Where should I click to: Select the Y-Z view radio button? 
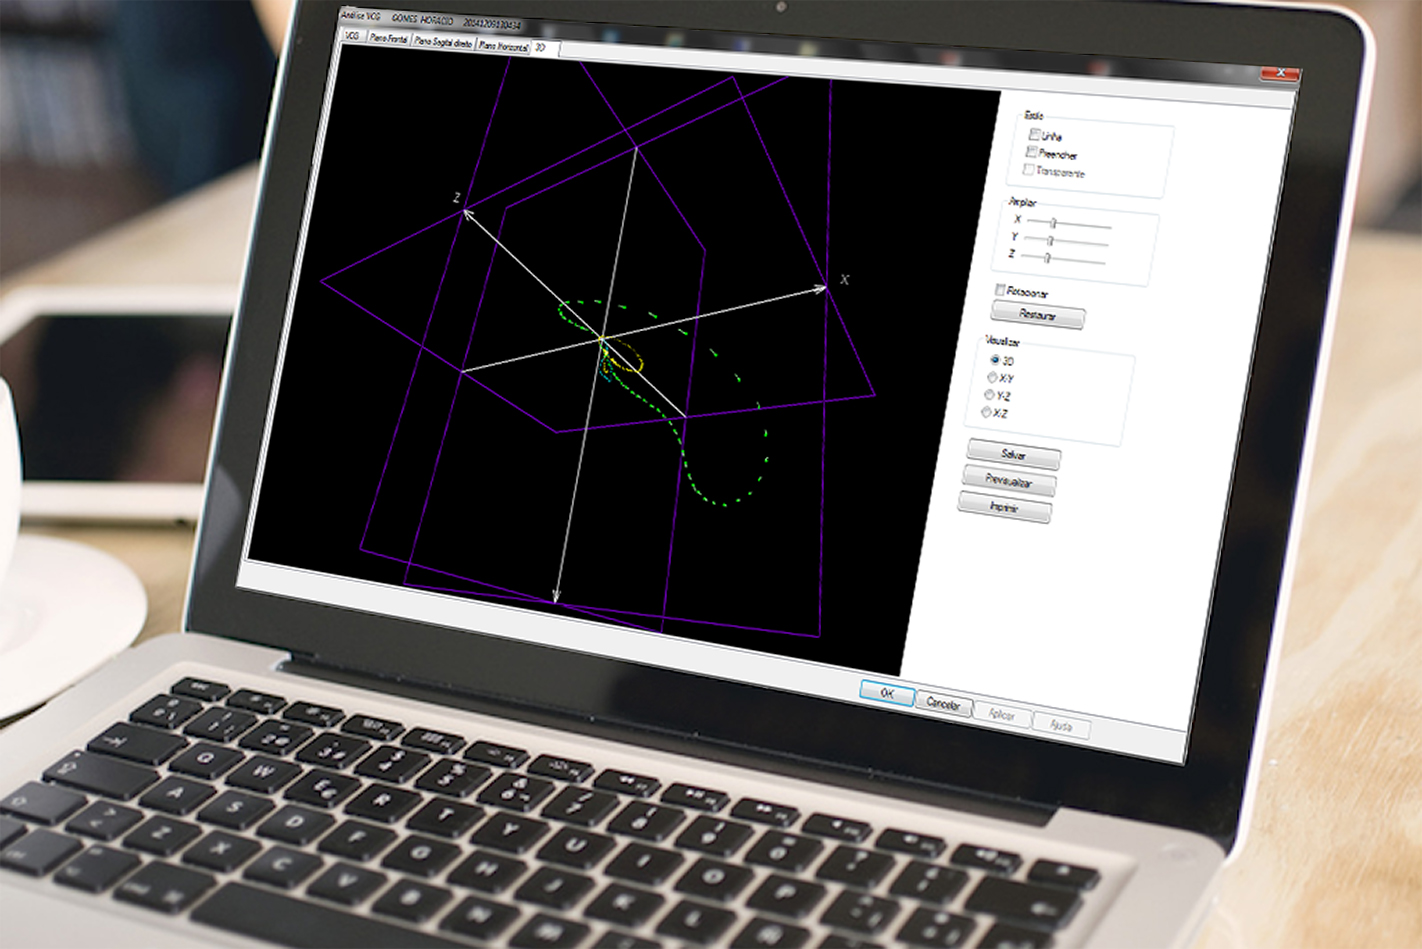click(990, 394)
